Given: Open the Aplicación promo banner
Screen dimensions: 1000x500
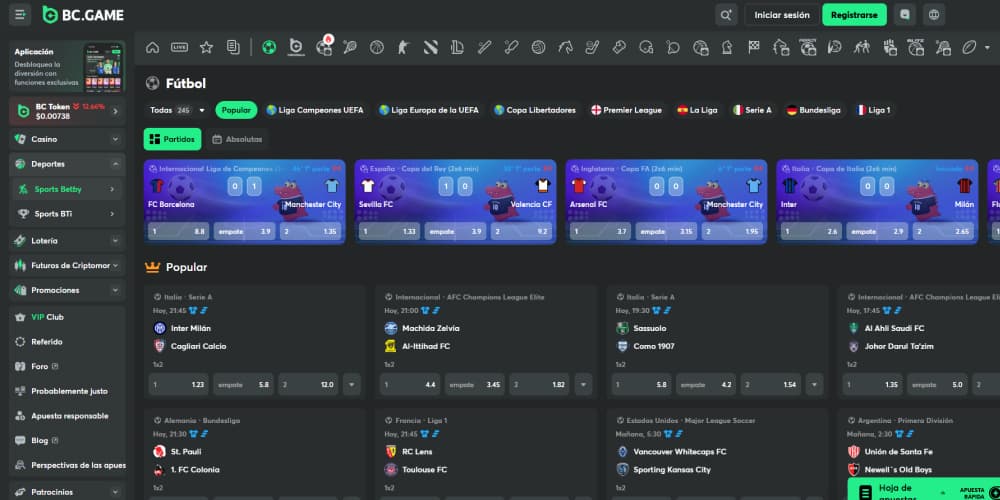Looking at the screenshot, I should (67, 67).
